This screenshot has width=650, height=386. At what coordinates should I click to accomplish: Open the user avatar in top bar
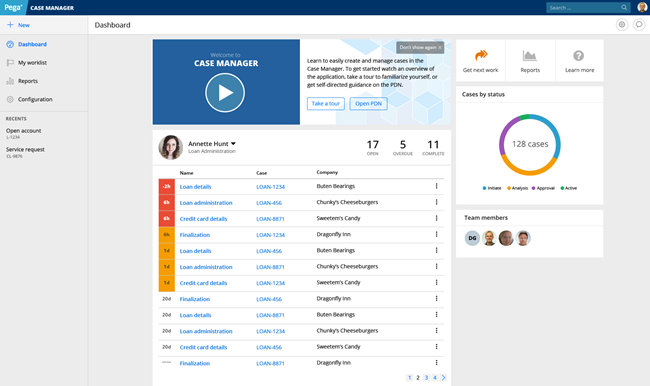642,7
